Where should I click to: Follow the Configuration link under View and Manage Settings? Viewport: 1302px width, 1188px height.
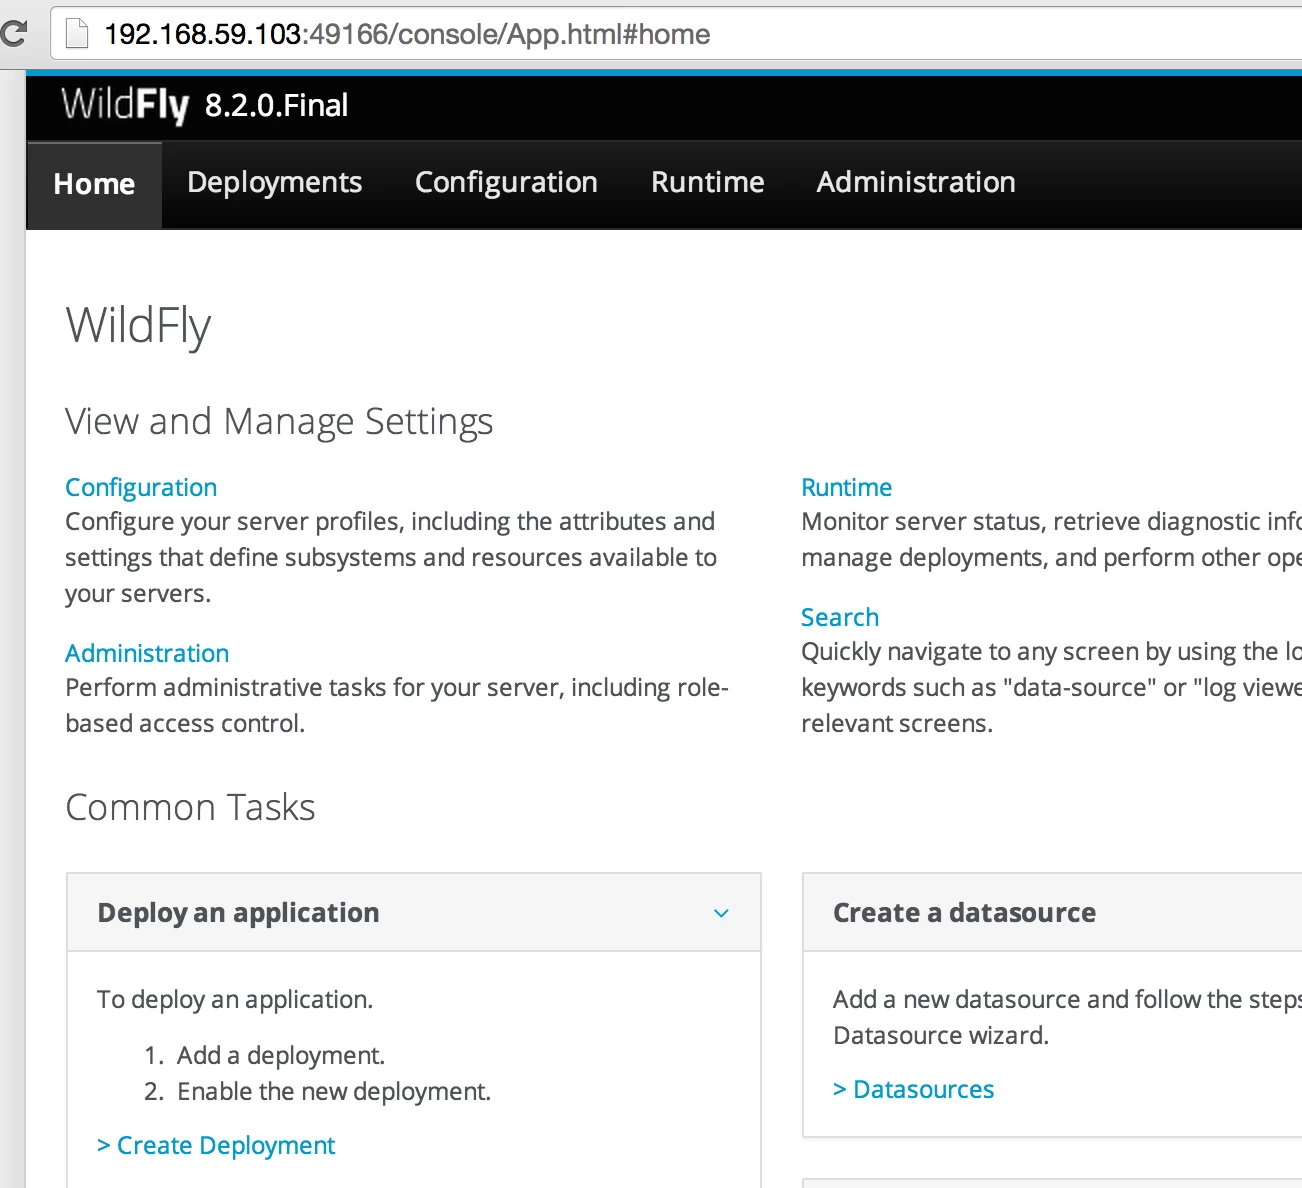click(x=141, y=488)
